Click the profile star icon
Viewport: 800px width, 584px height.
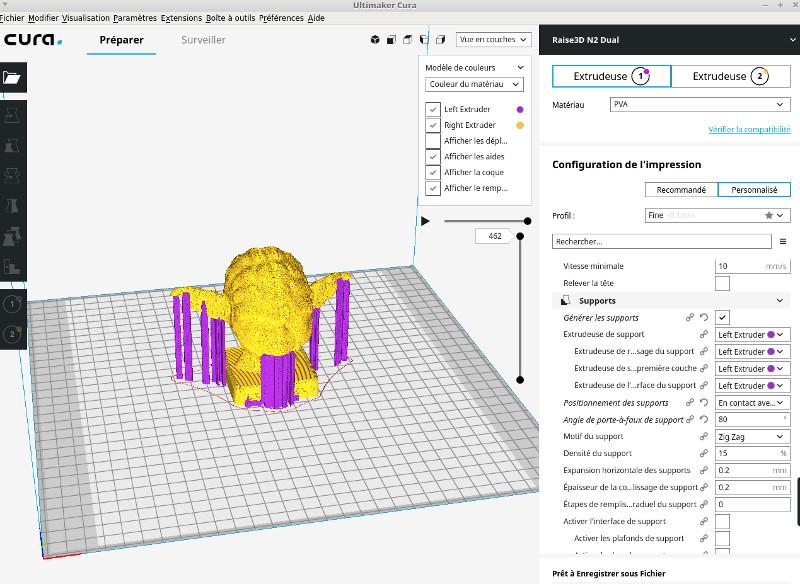[x=769, y=215]
